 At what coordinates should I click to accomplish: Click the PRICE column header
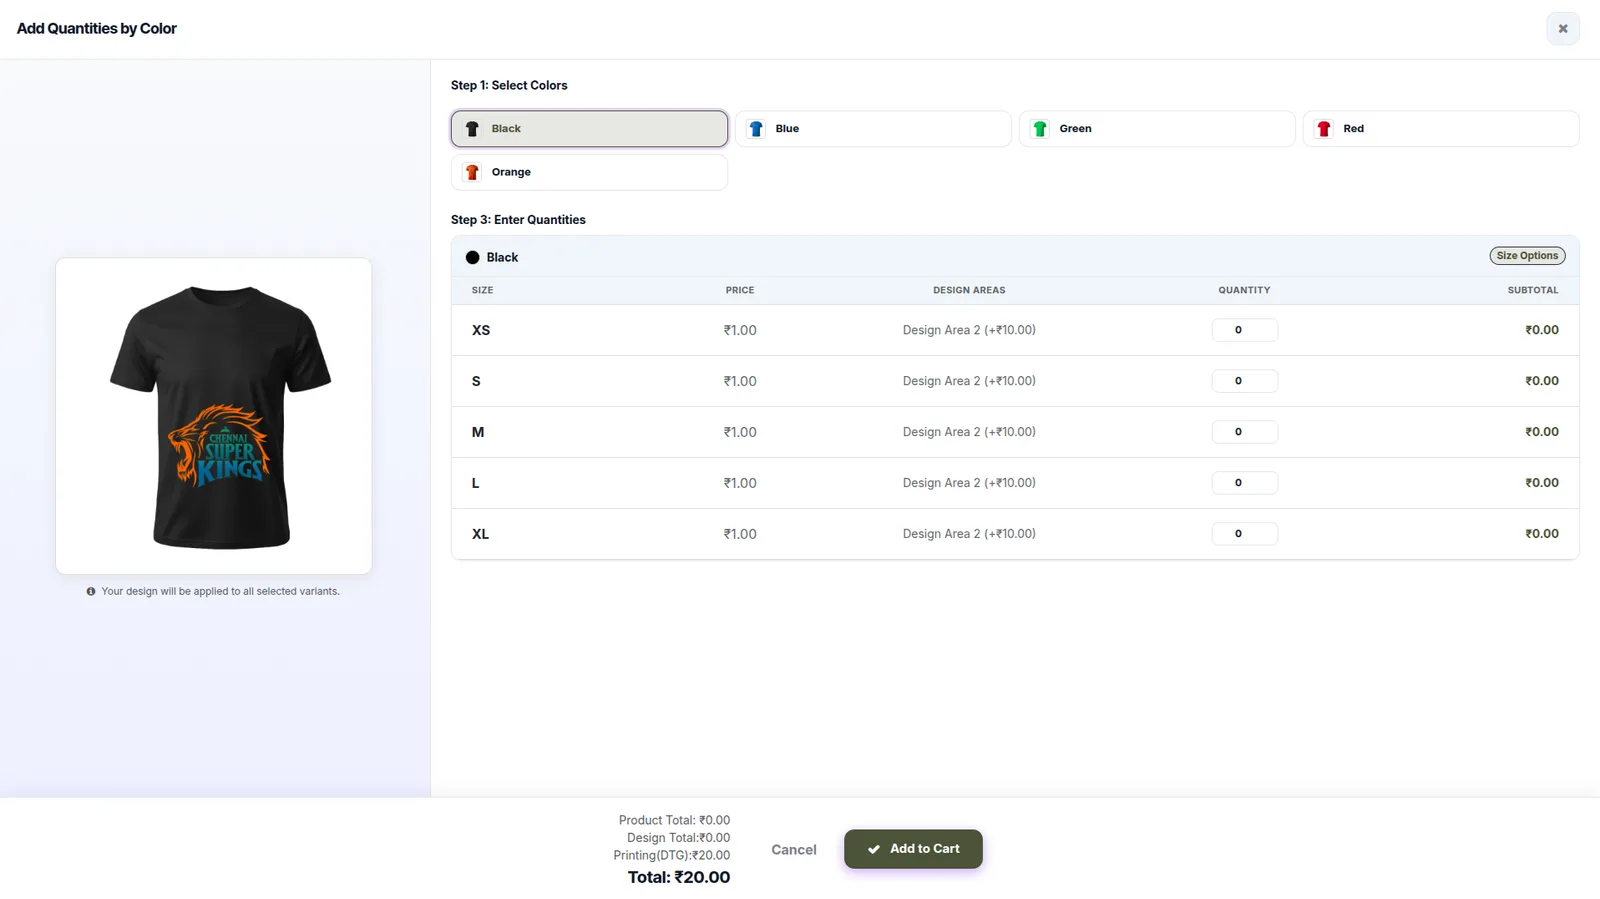pyautogui.click(x=740, y=290)
